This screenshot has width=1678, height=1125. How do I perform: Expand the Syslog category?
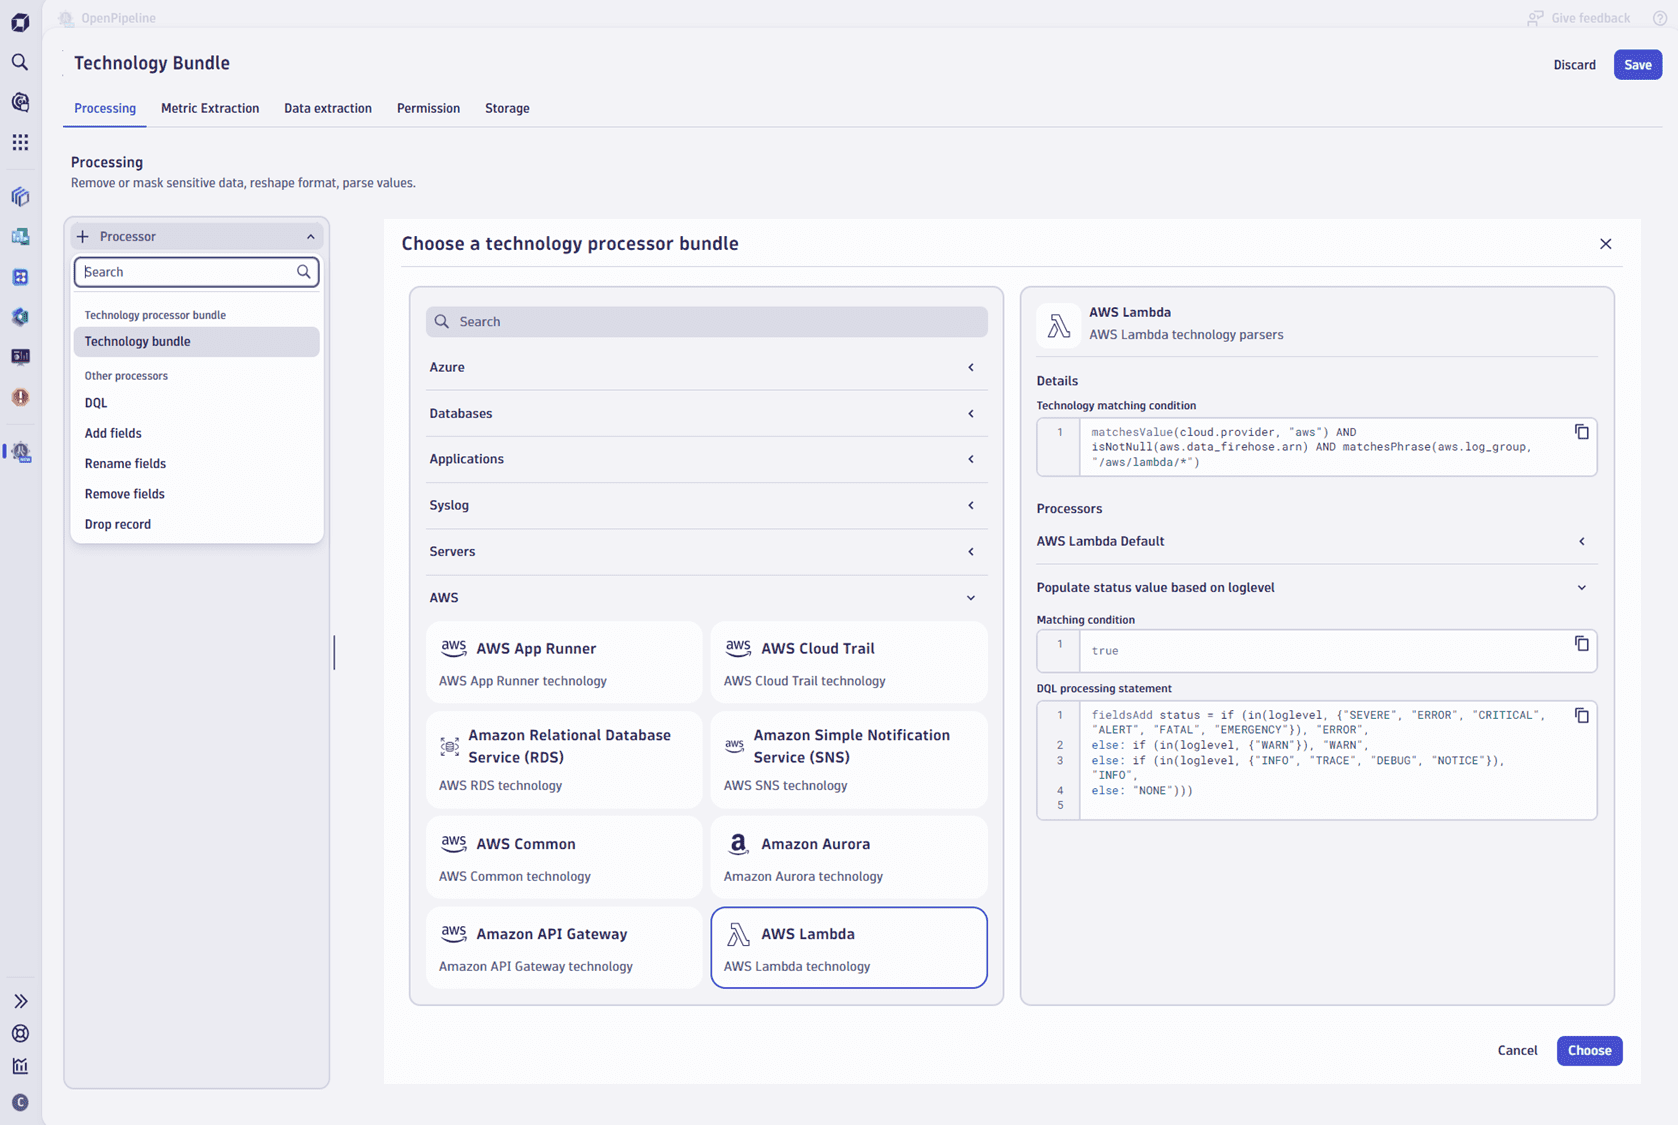(x=706, y=505)
